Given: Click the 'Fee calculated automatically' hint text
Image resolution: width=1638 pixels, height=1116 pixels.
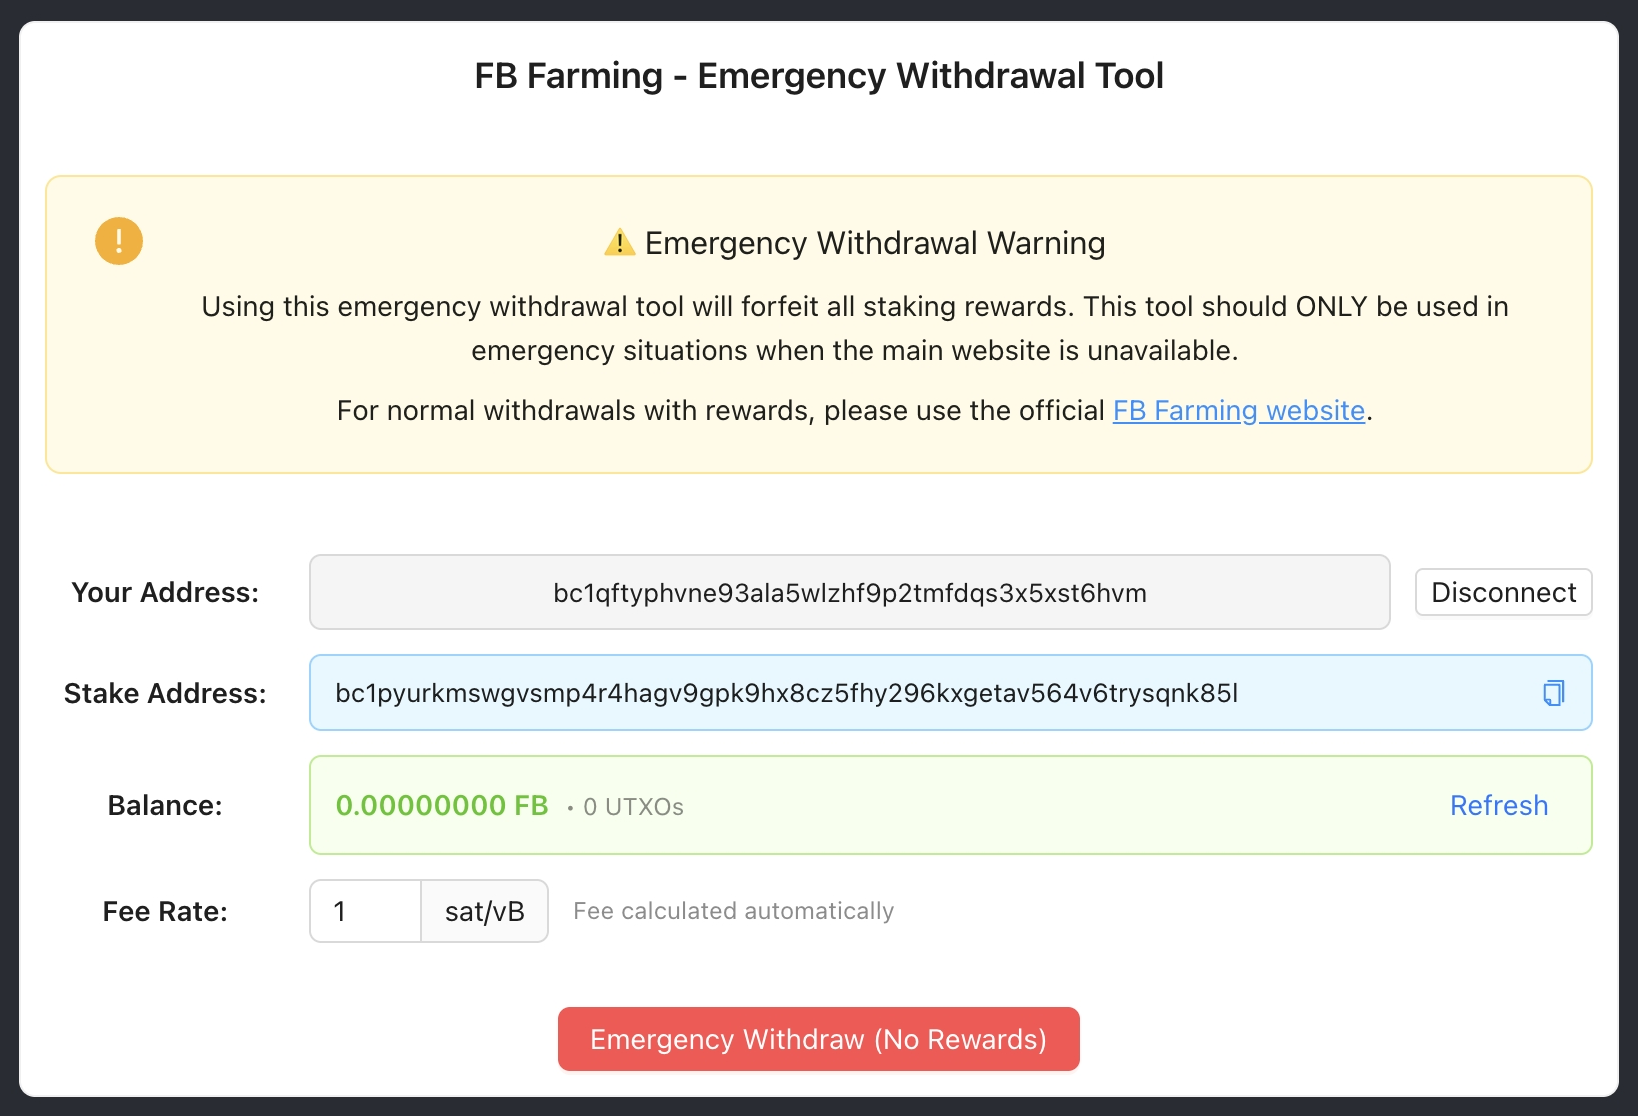Looking at the screenshot, I should tap(733, 911).
